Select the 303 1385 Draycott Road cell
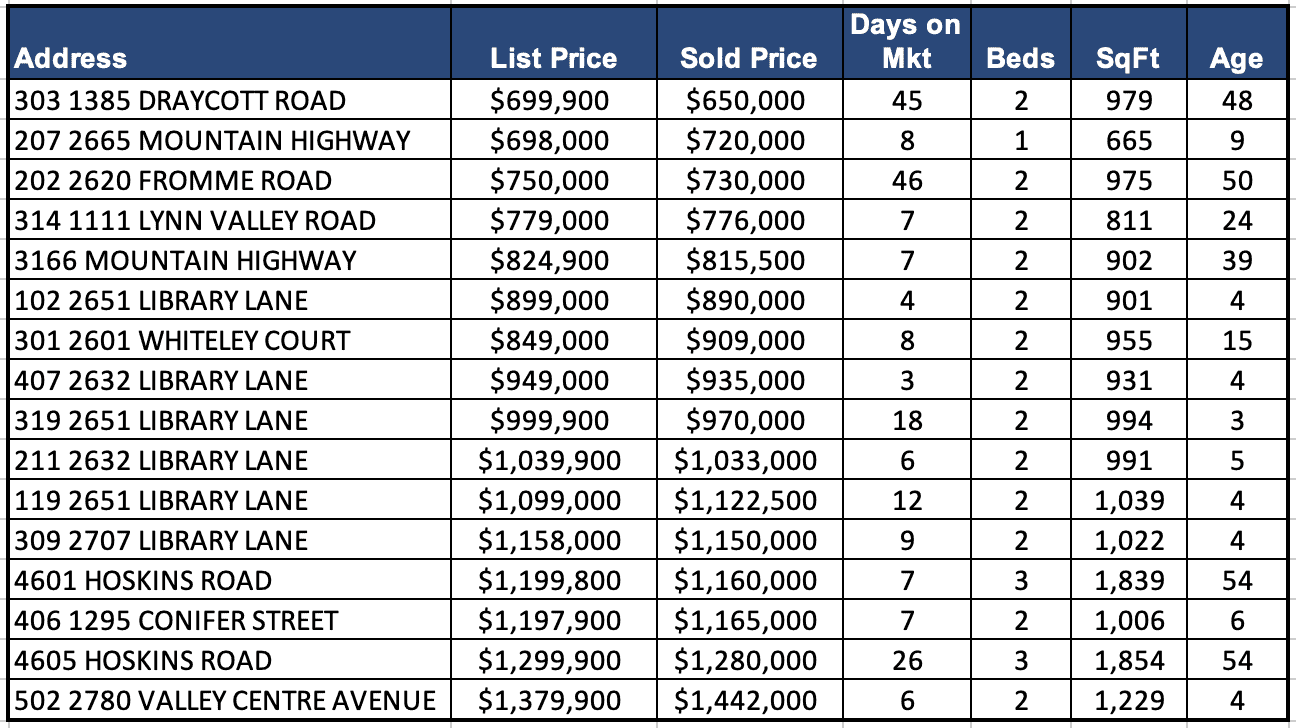 click(180, 101)
